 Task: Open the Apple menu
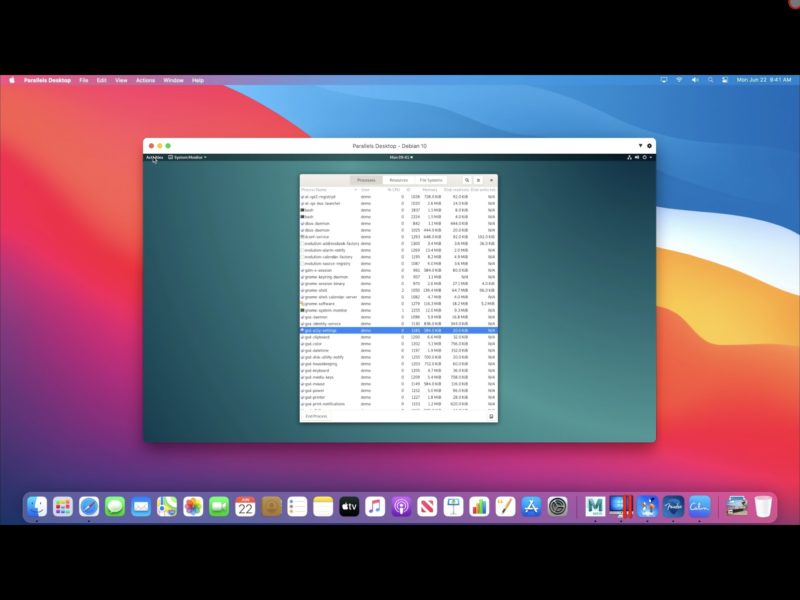click(12, 80)
